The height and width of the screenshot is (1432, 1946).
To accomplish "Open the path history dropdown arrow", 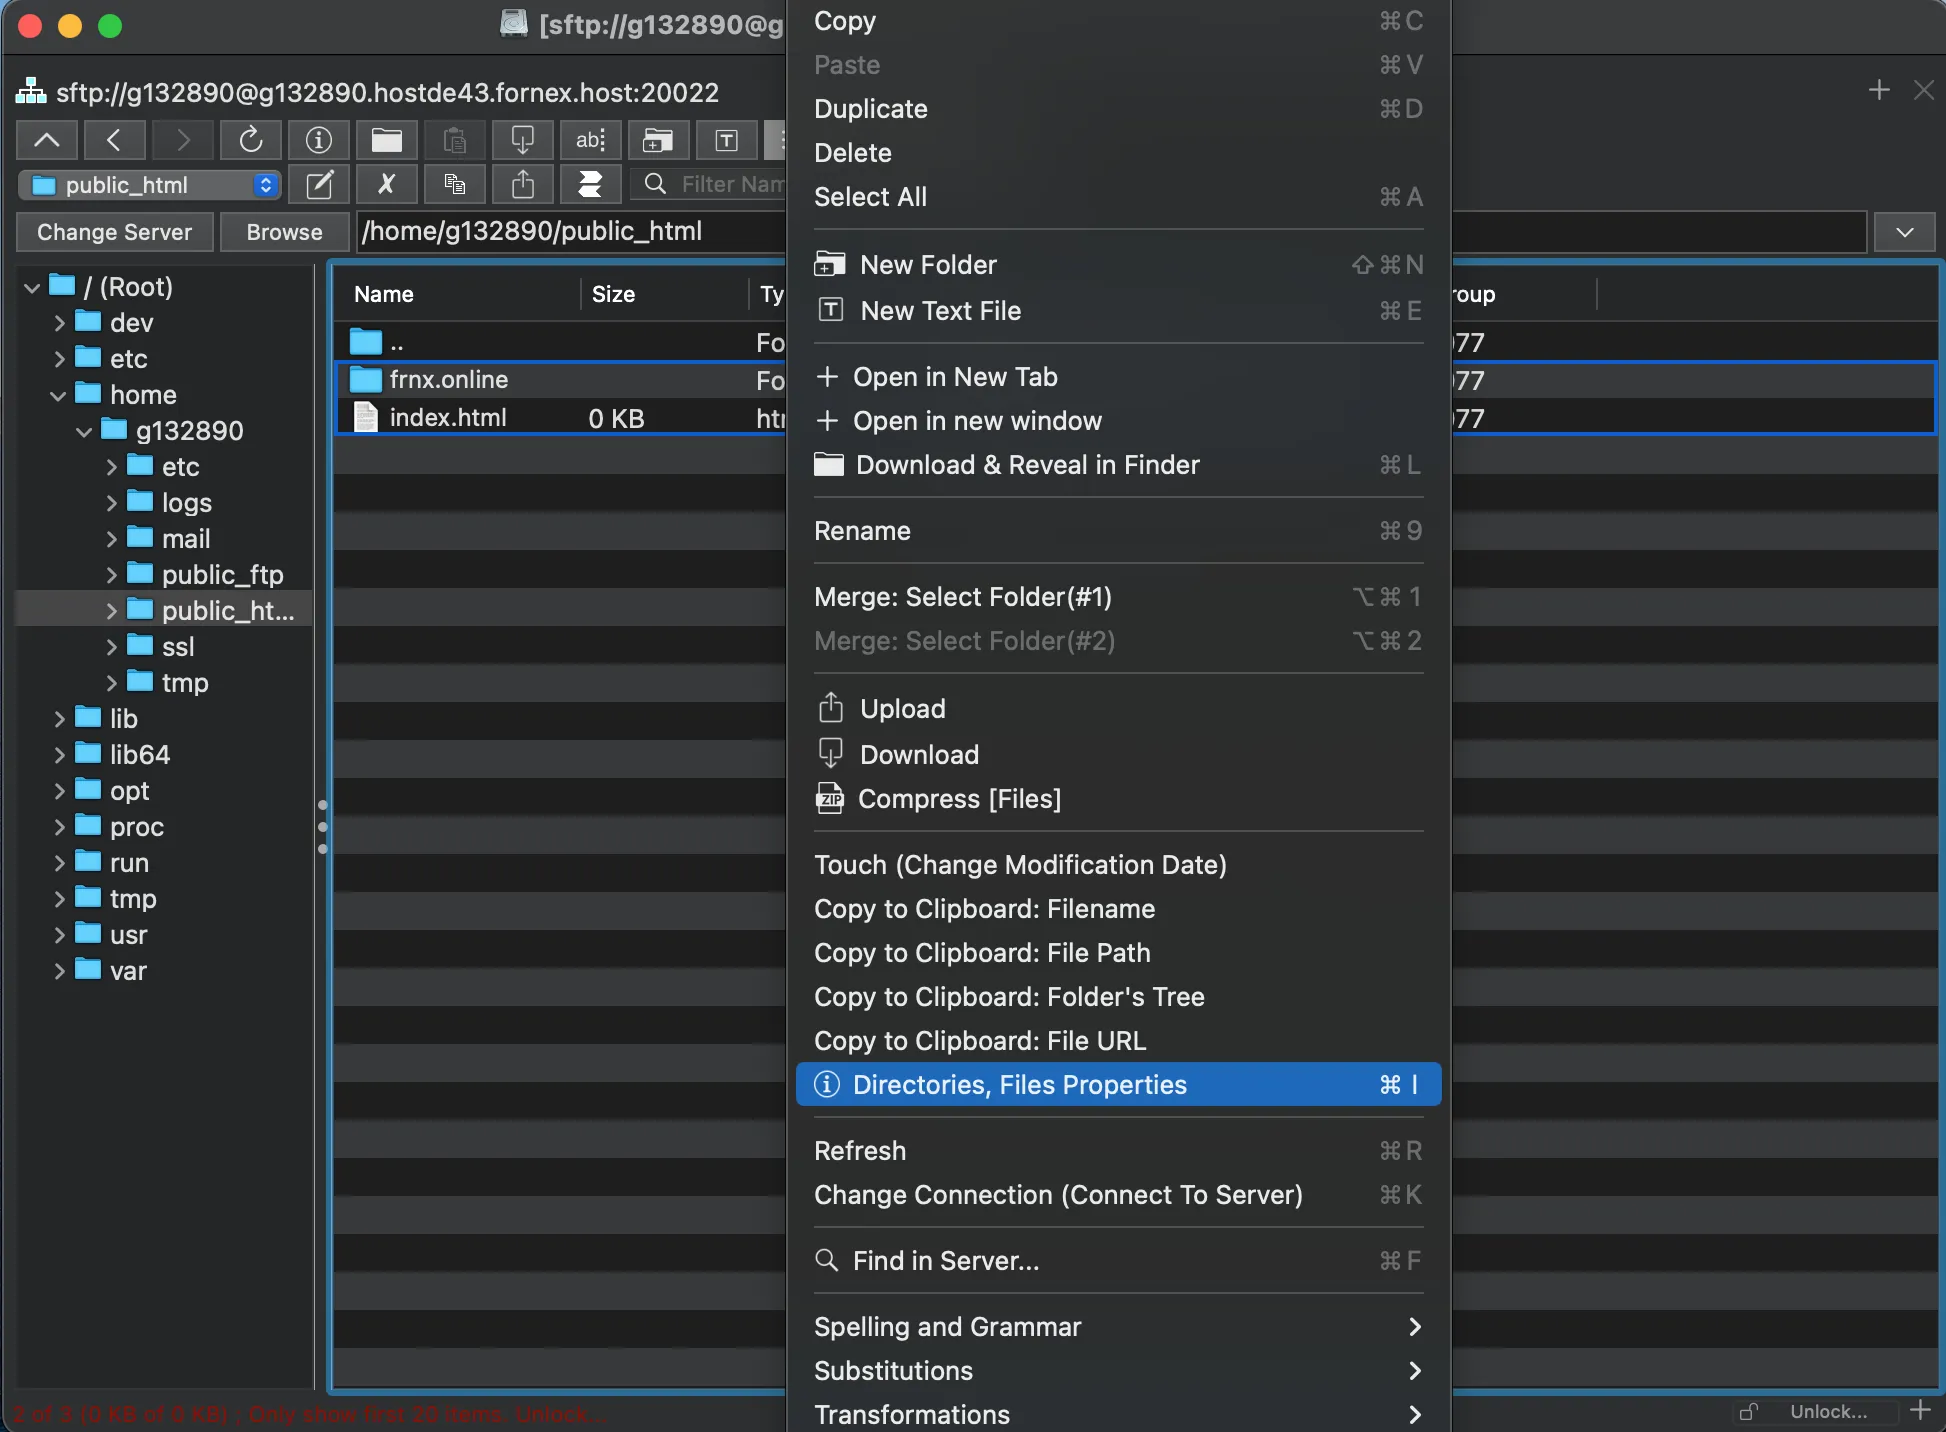I will click(x=1904, y=232).
